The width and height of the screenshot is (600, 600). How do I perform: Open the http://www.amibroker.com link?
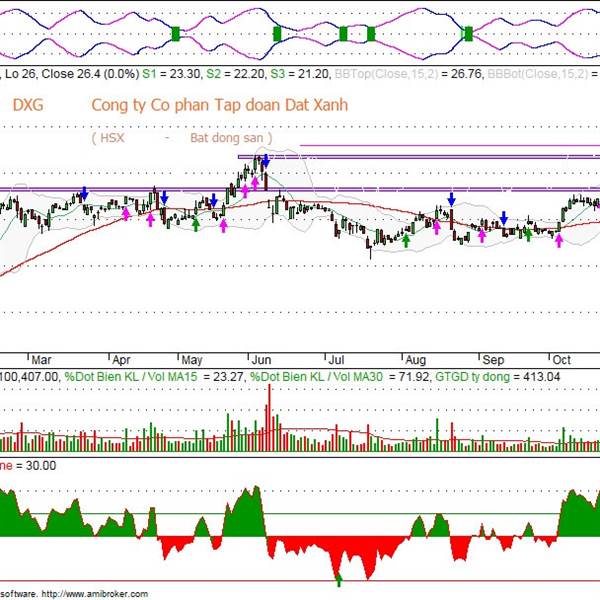[95, 594]
